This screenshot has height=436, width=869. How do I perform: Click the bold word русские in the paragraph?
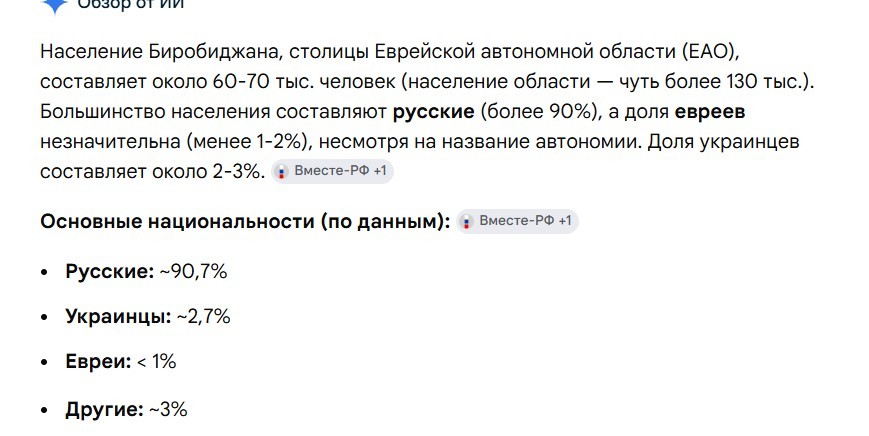pyautogui.click(x=433, y=112)
